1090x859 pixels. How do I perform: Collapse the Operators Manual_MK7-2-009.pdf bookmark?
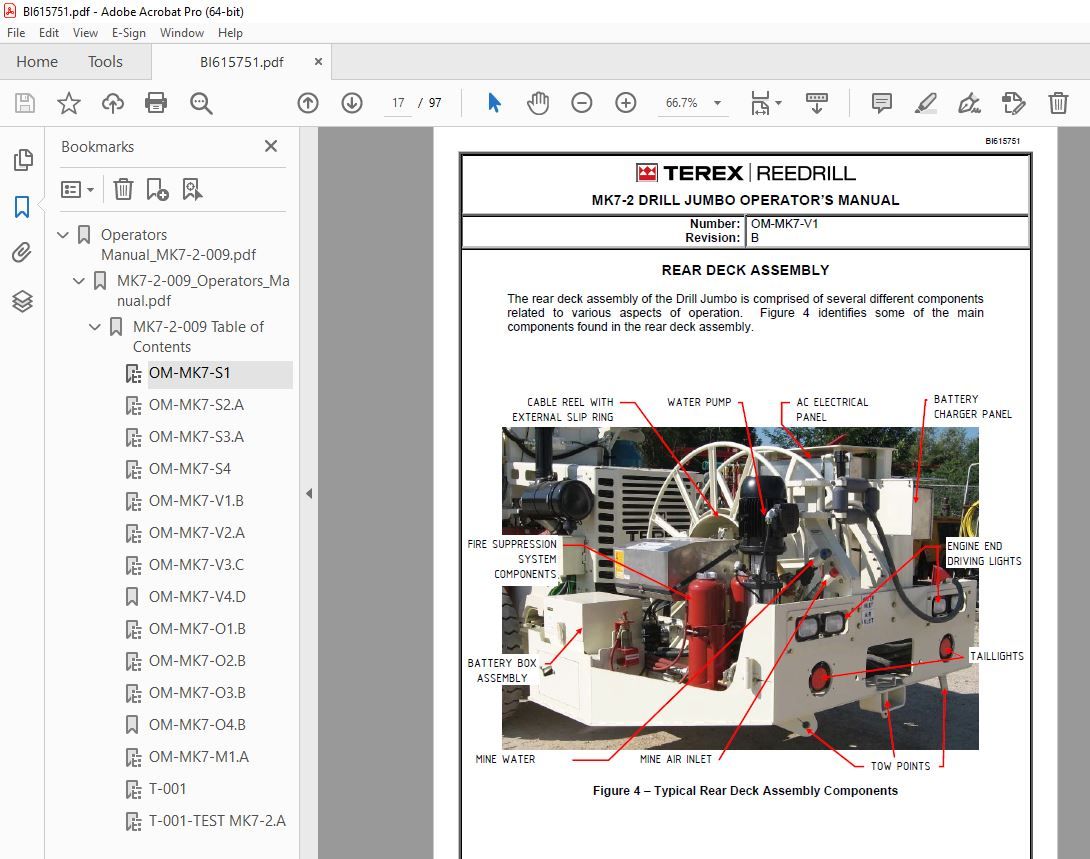point(62,234)
